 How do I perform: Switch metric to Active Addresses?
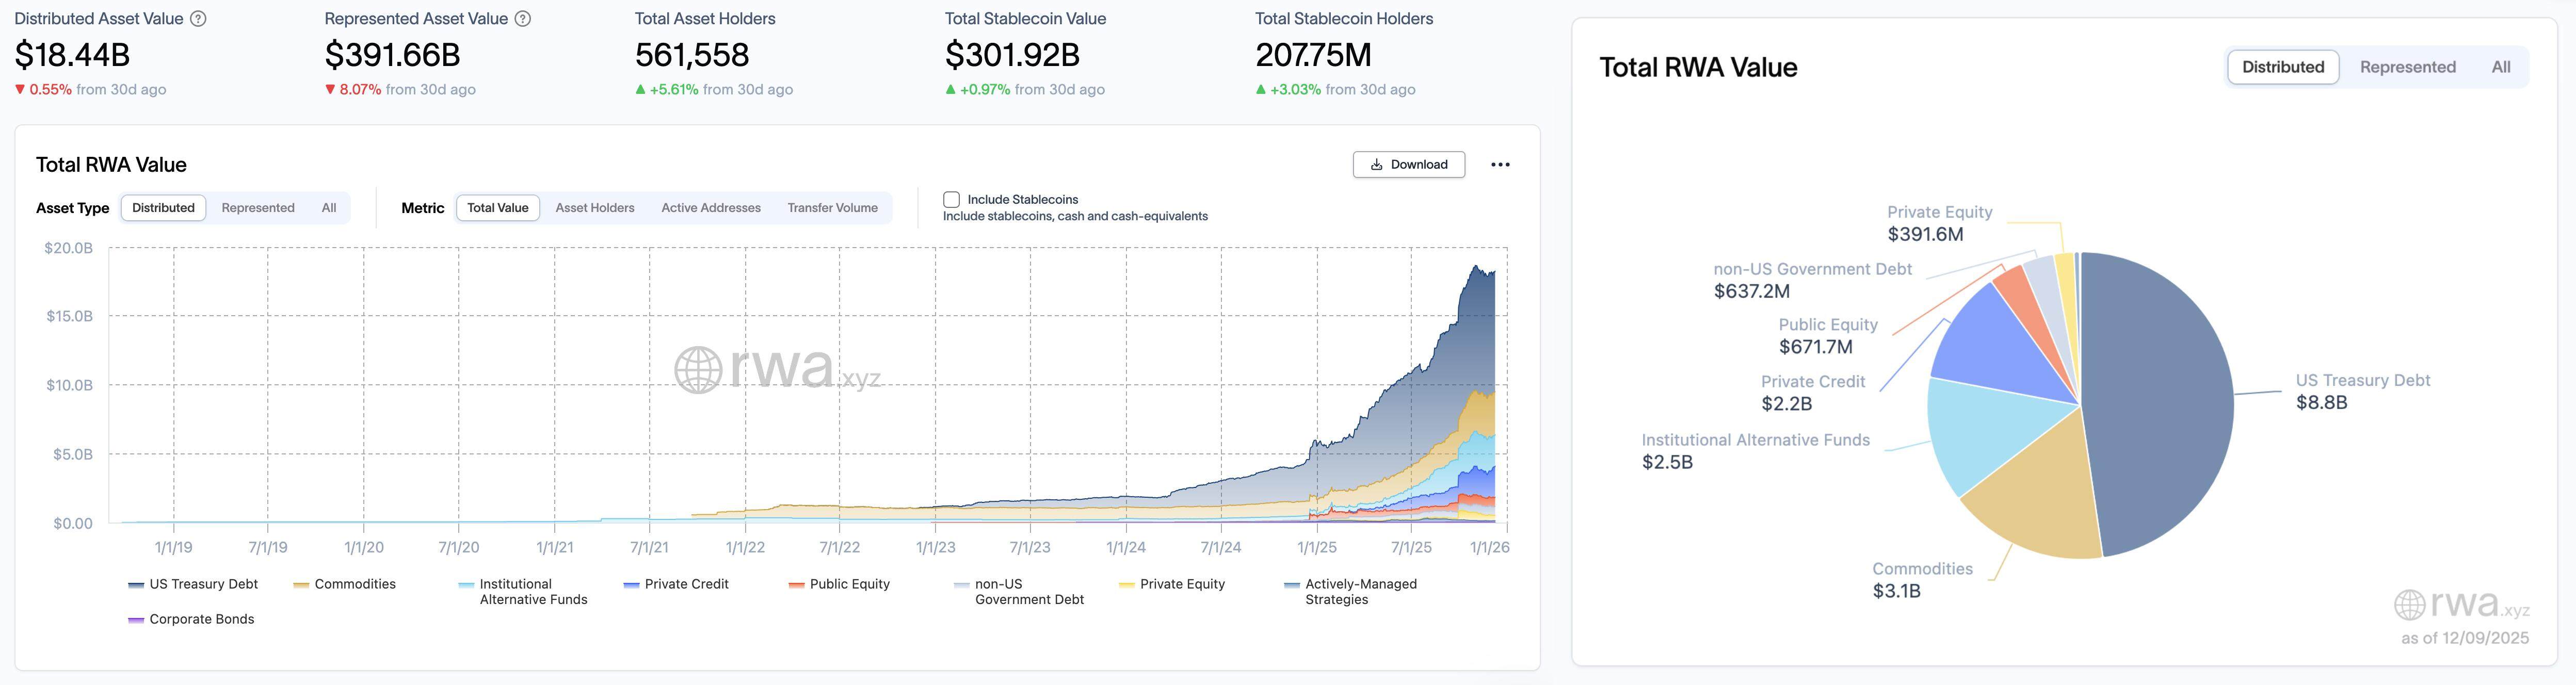(710, 208)
